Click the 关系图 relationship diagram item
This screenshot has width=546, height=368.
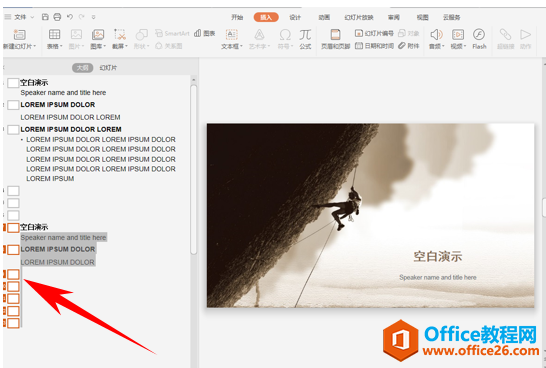(169, 46)
